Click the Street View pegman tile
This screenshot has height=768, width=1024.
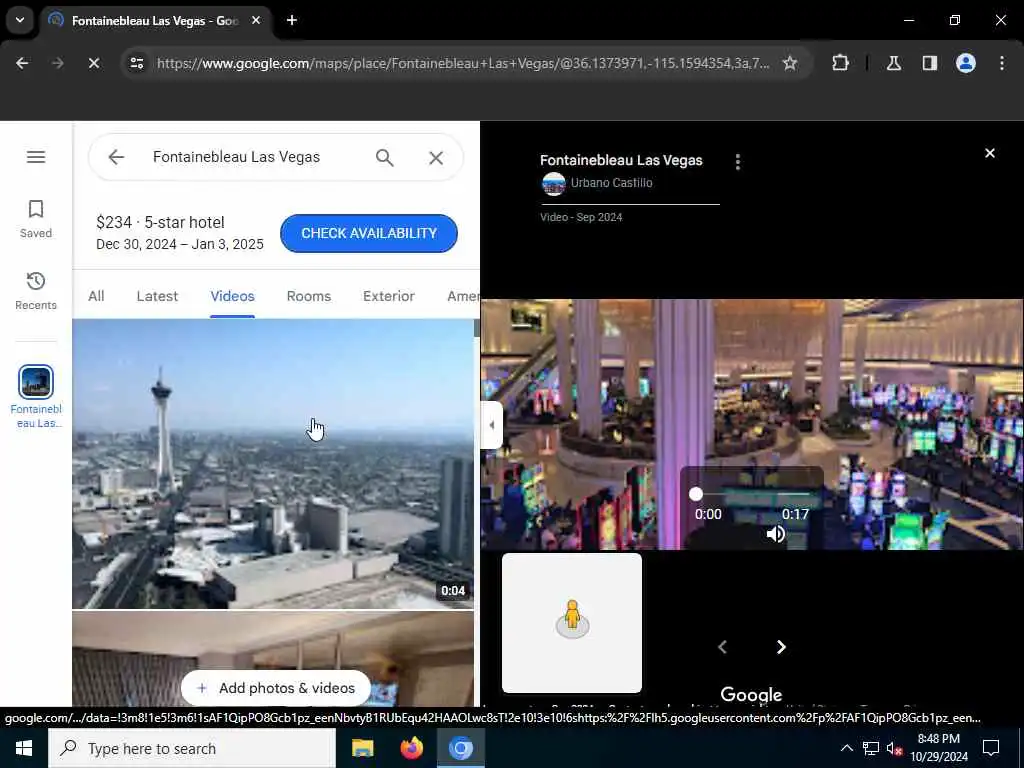click(x=572, y=623)
